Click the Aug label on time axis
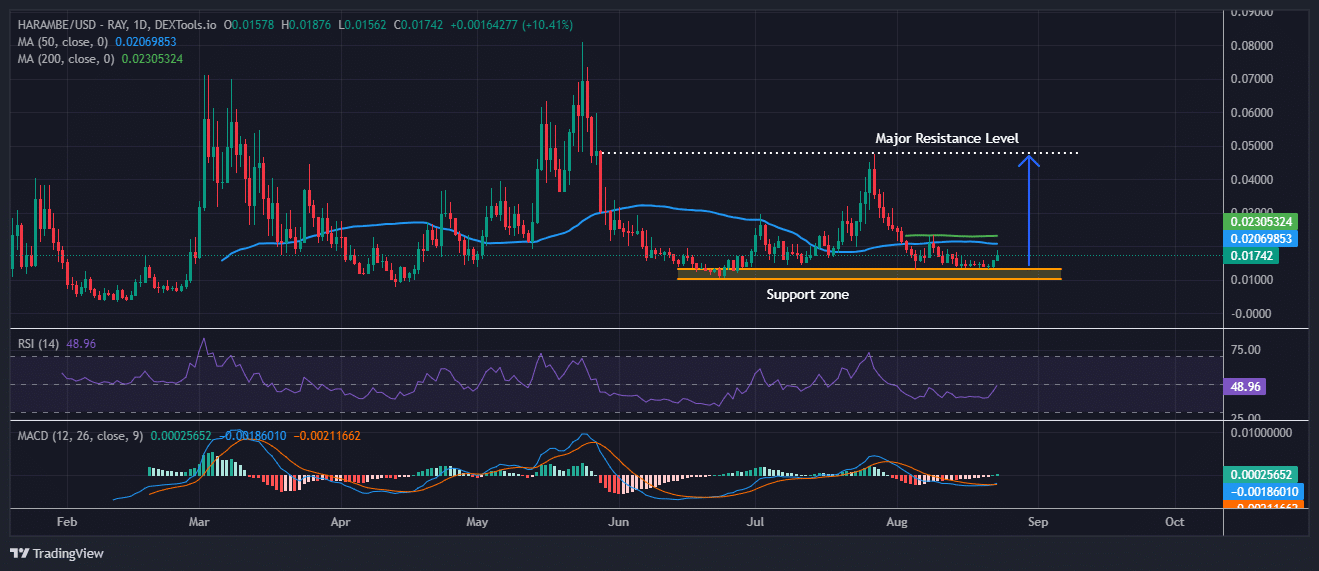This screenshot has width=1319, height=571. point(896,522)
